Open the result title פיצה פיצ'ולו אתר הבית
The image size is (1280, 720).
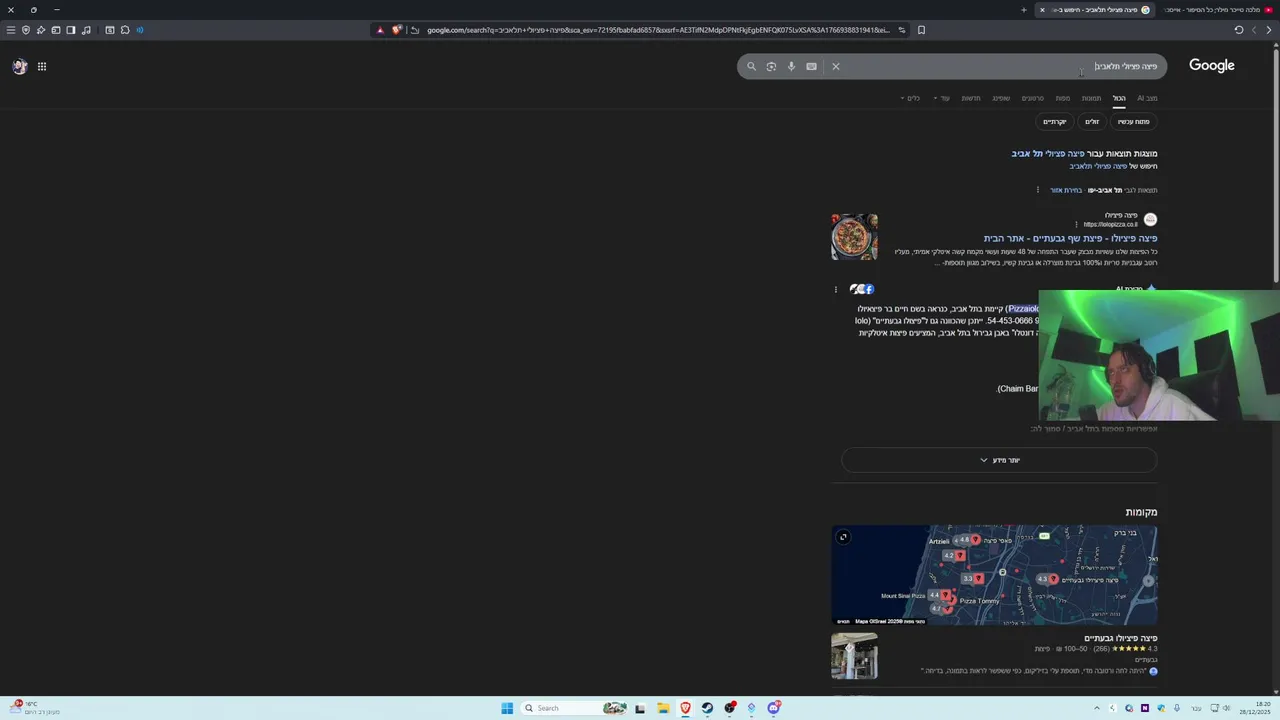coord(1070,238)
